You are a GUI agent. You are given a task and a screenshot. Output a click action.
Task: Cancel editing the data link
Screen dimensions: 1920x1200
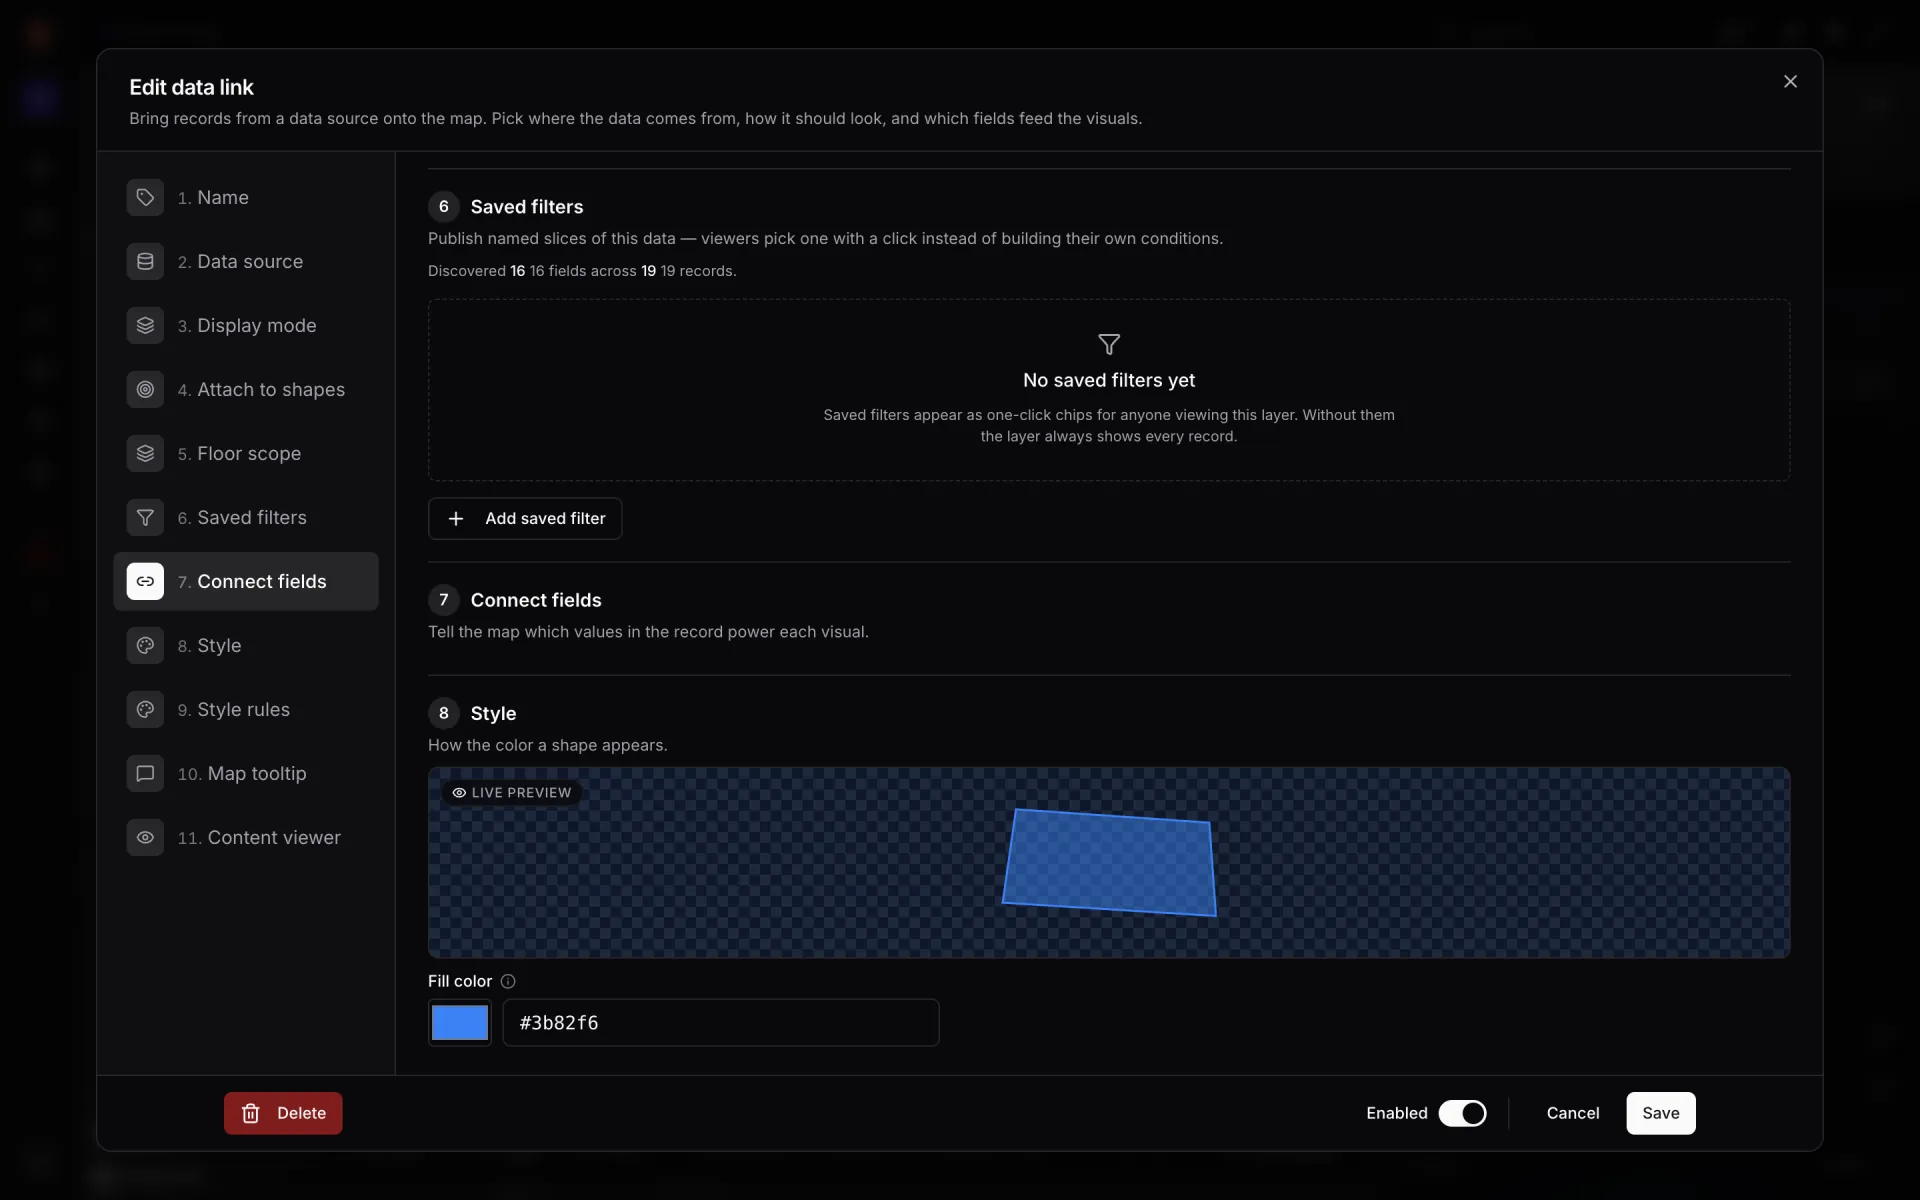tap(1572, 1113)
